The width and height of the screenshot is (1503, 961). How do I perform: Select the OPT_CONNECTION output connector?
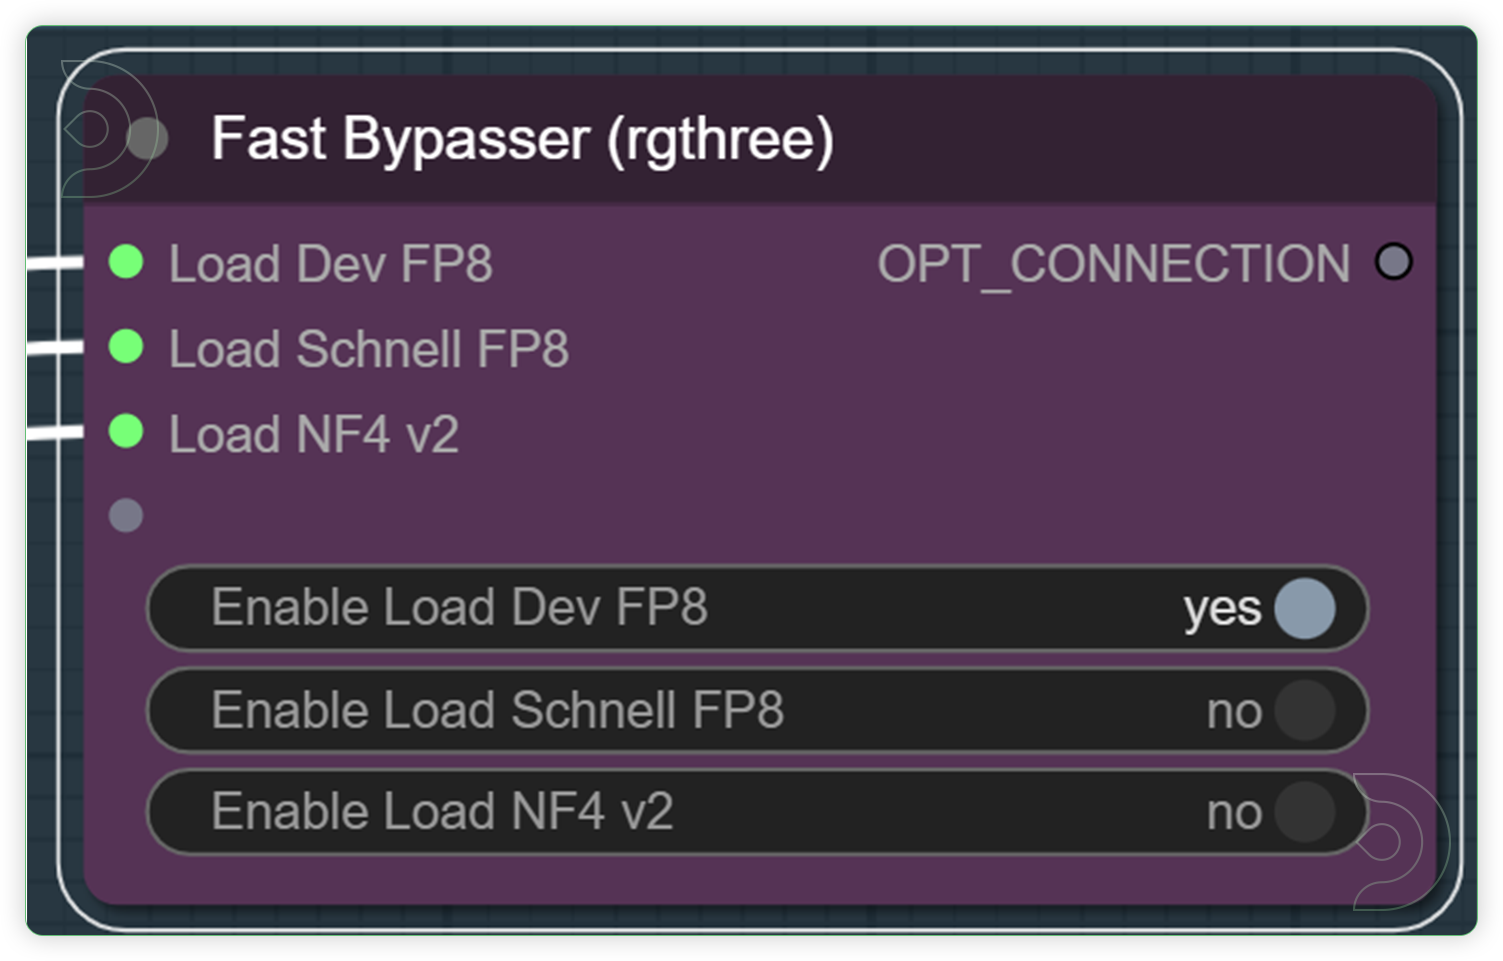pyautogui.click(x=1394, y=262)
